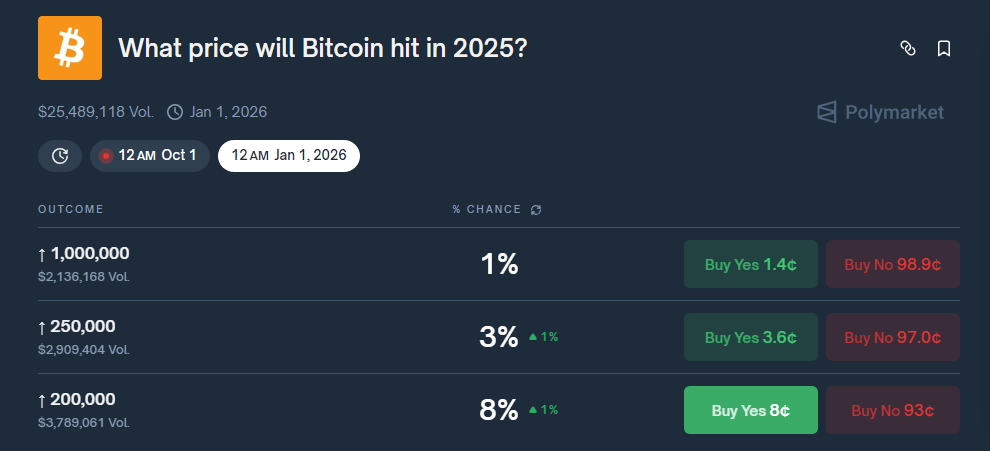Copy the market link with the chain icon
Viewport: 990px width, 451px height.
click(x=908, y=48)
